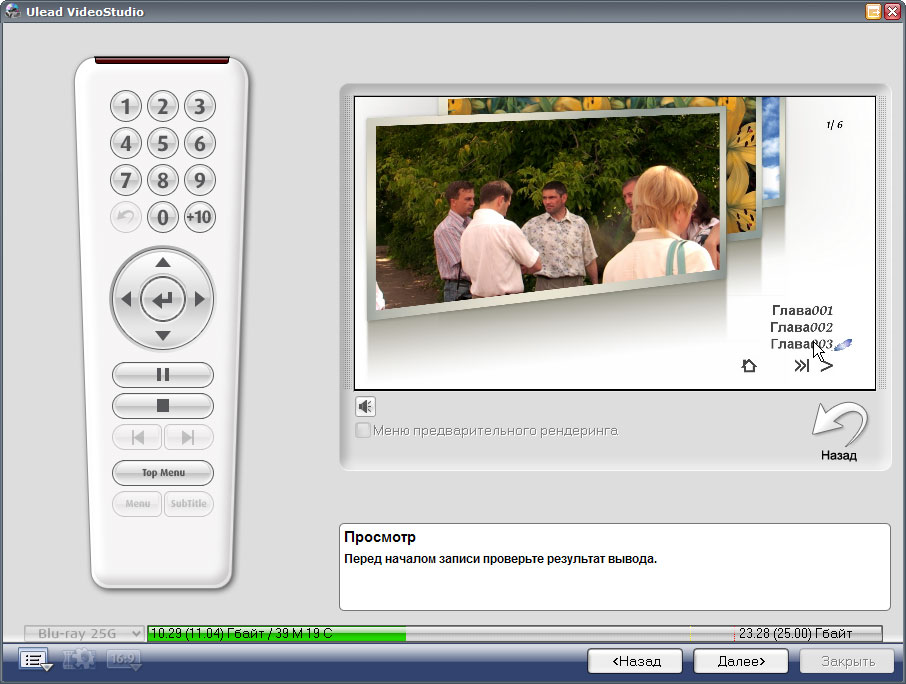Toggle the Меню предварительного рендеринга checkbox
The width and height of the screenshot is (906, 684).
click(x=364, y=431)
